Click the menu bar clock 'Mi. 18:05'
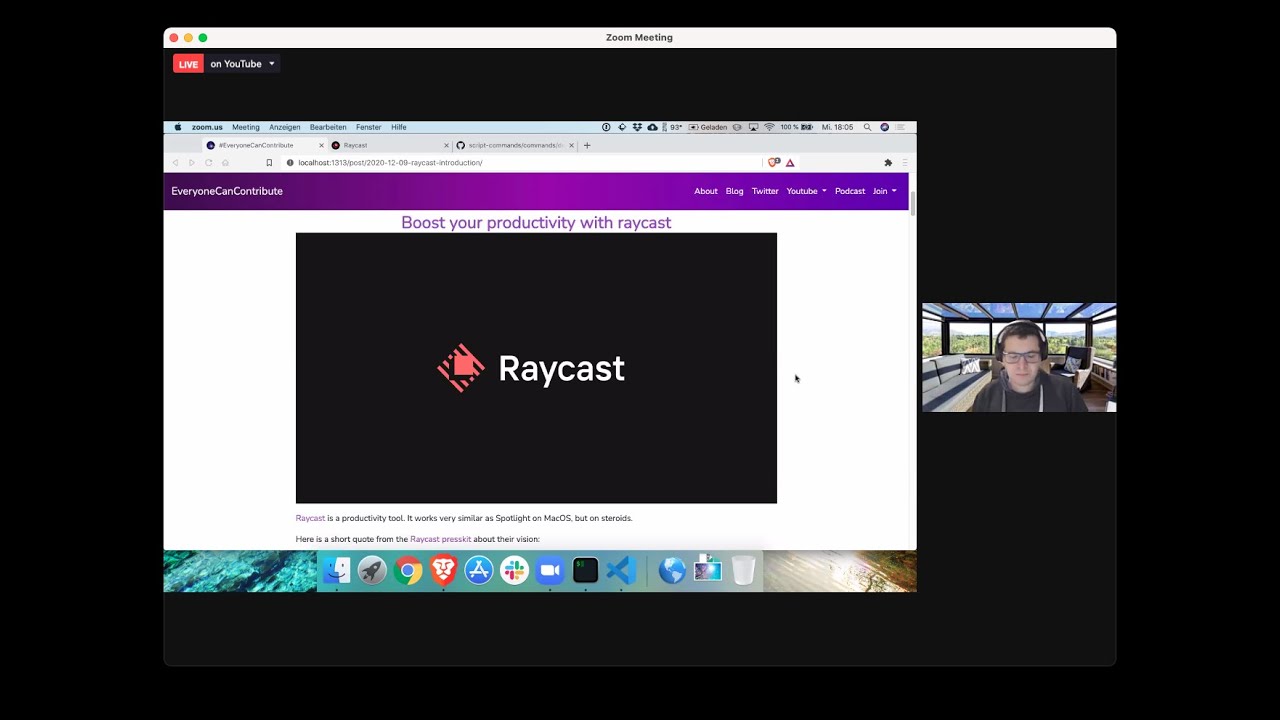This screenshot has height=720, width=1280. pyautogui.click(x=838, y=127)
